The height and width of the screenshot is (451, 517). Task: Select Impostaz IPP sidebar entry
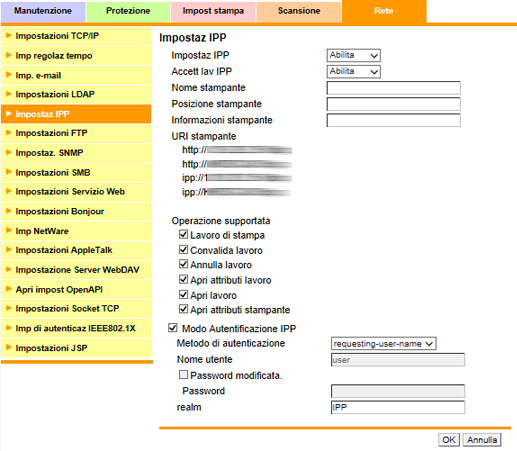pos(76,114)
